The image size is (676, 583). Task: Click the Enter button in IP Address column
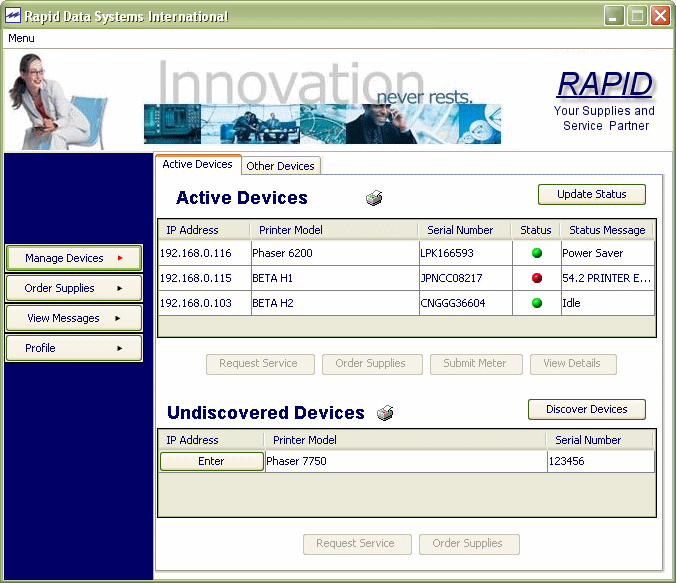pyautogui.click(x=211, y=461)
